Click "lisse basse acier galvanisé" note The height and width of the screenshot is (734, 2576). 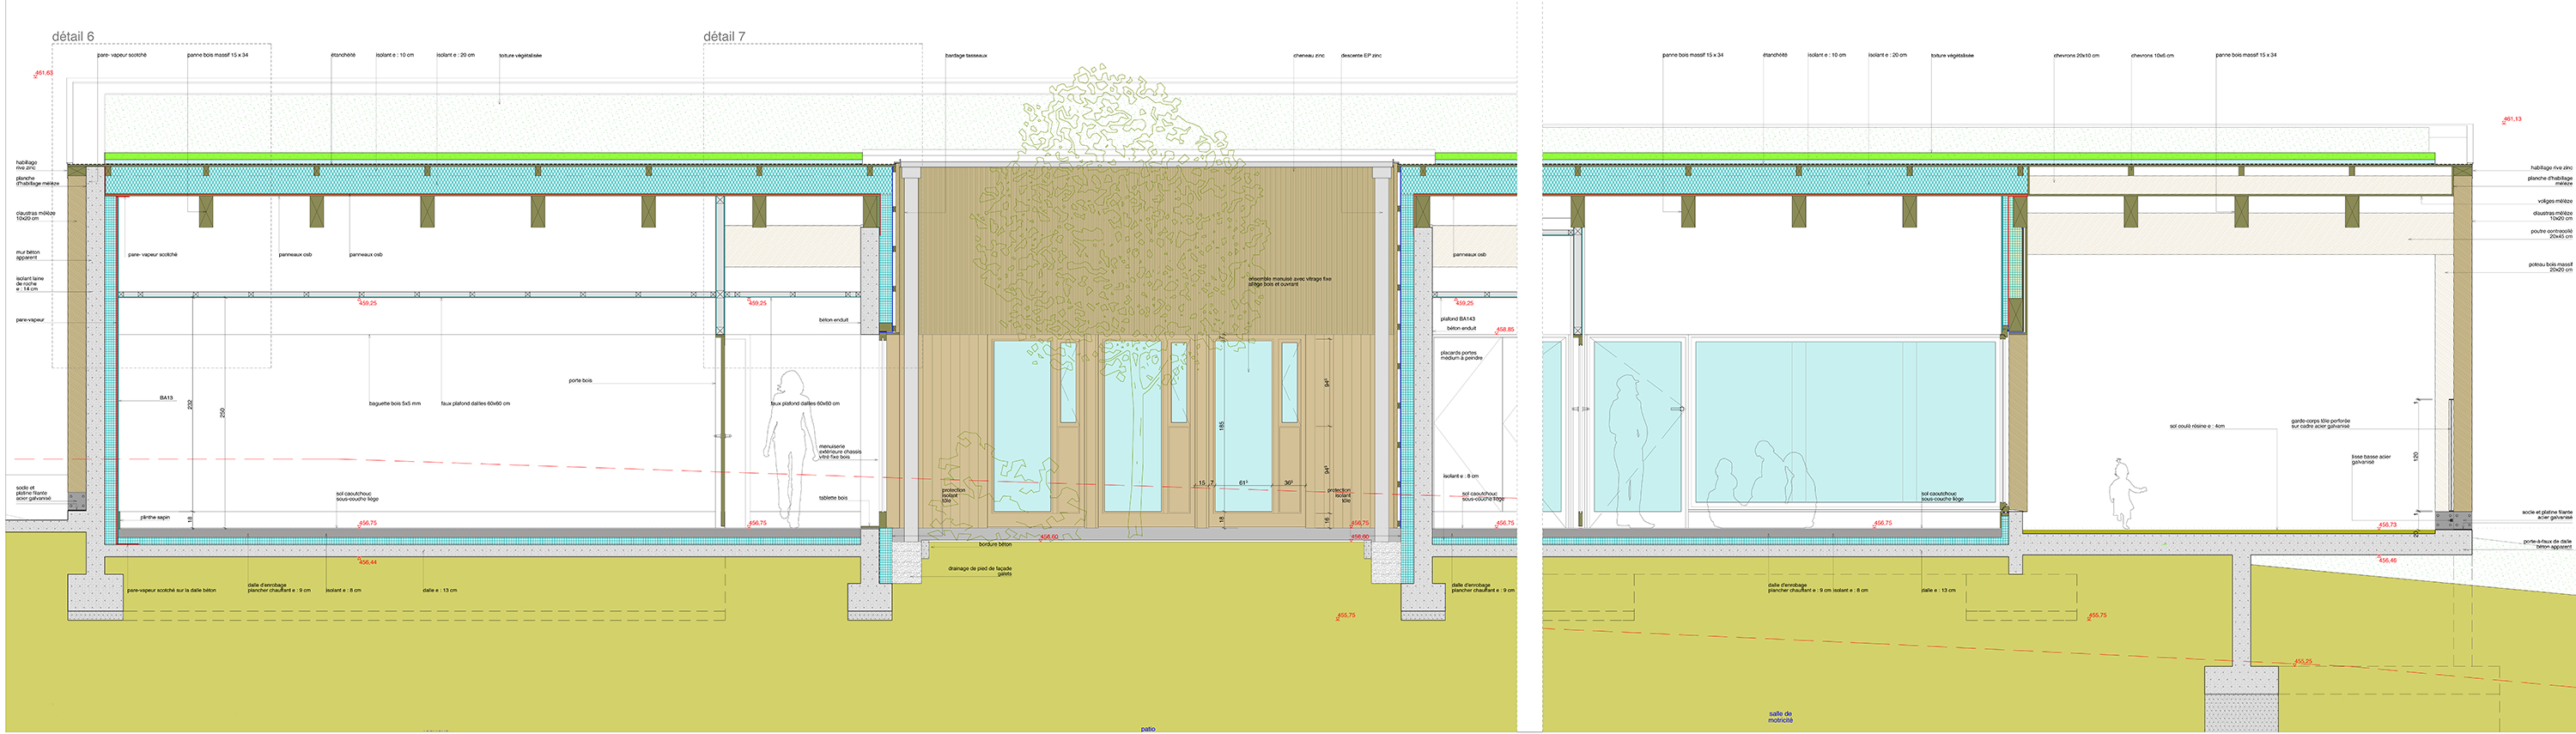click(x=2371, y=459)
